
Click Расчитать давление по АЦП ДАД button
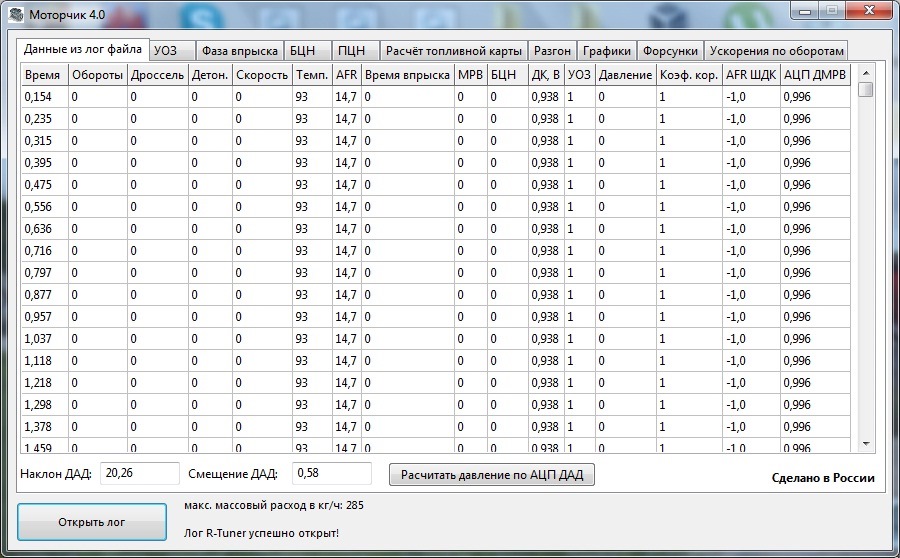click(x=491, y=475)
